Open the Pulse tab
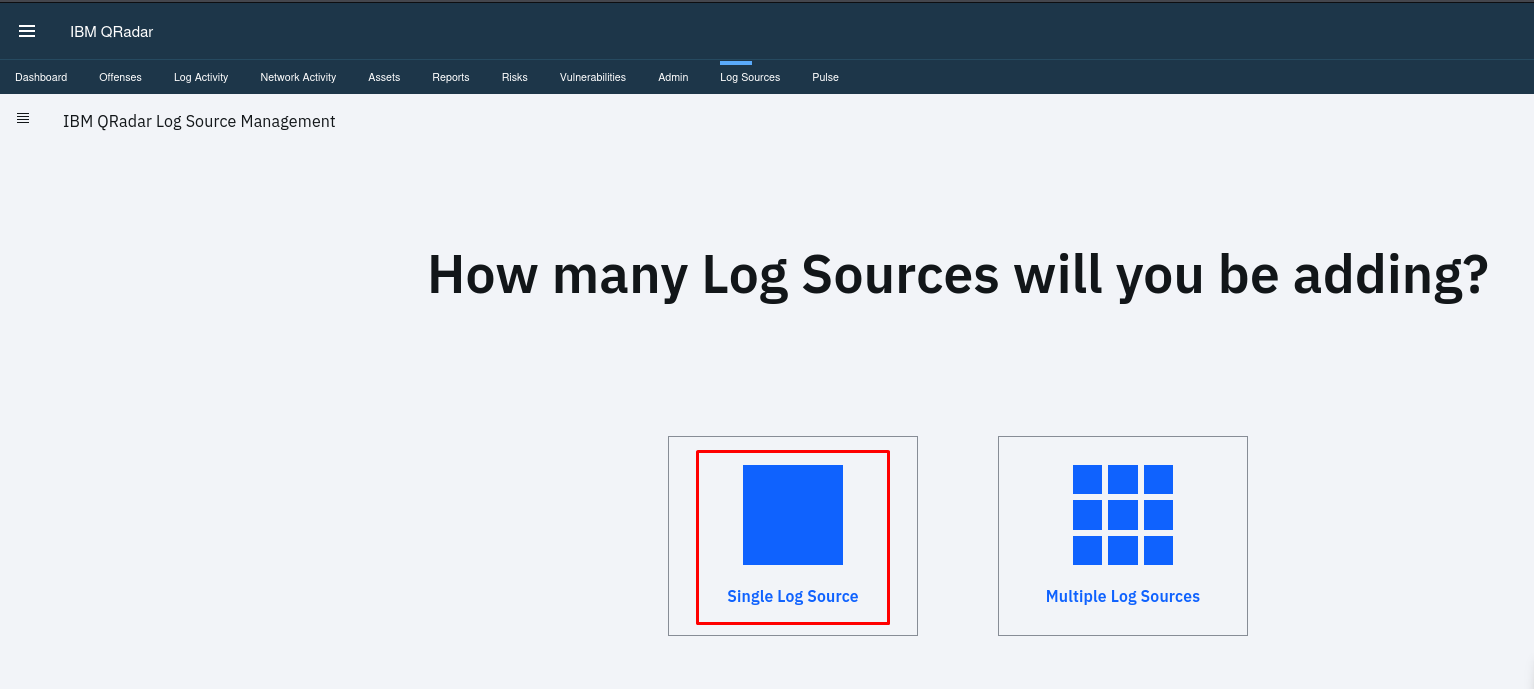The height and width of the screenshot is (689, 1534). pyautogui.click(x=825, y=77)
